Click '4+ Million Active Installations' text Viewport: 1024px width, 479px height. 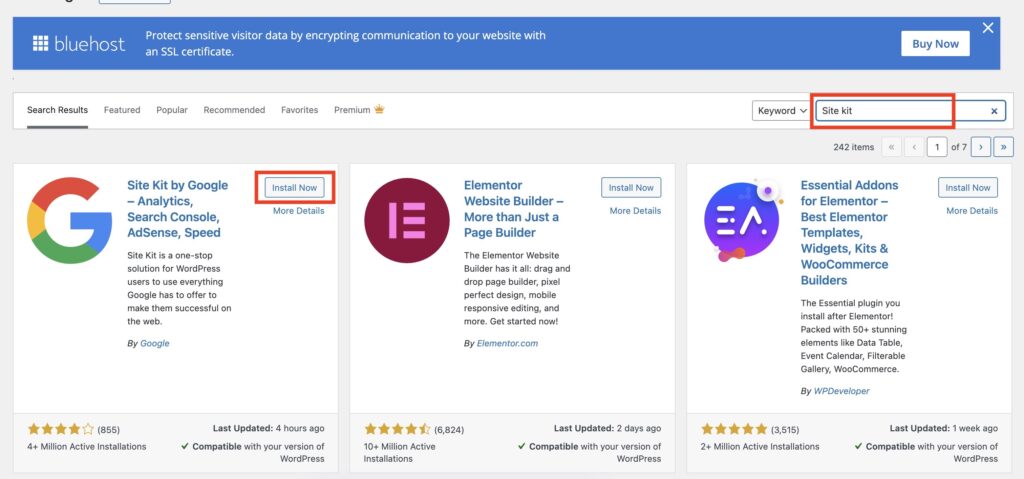pyautogui.click(x=87, y=446)
